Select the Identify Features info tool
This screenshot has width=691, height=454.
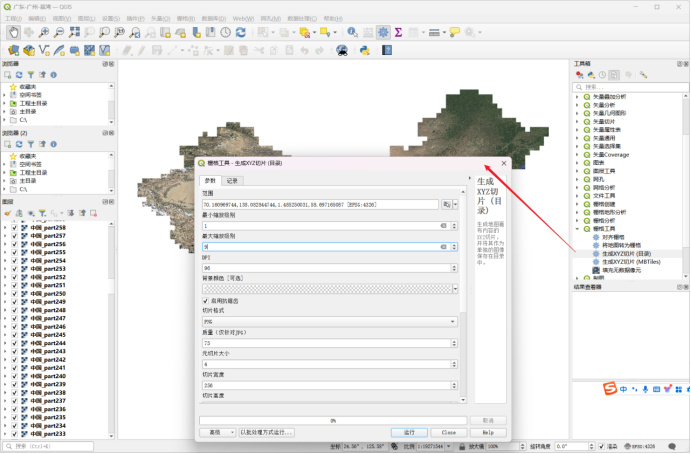[353, 32]
